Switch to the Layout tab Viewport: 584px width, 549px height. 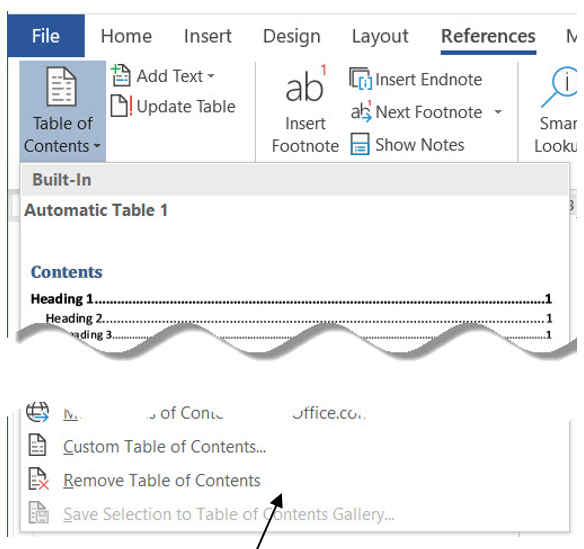[380, 36]
